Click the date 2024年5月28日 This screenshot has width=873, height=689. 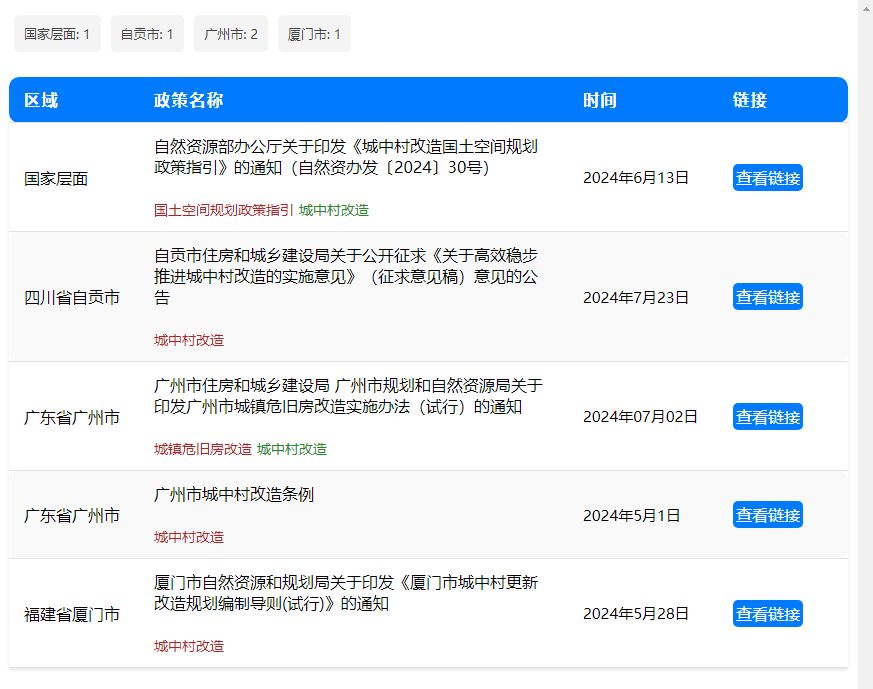[x=636, y=614]
